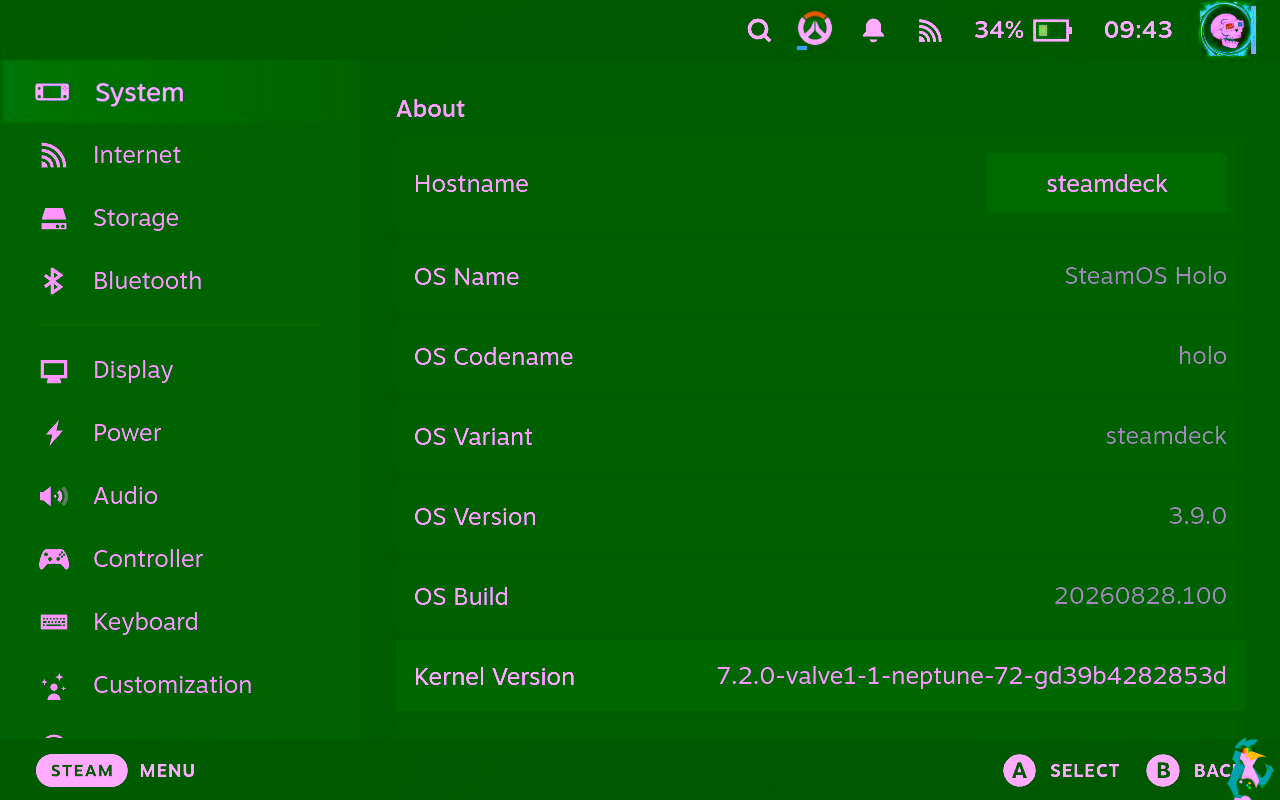The image size is (1280, 800).
Task: Click the Customization sparkle icon
Action: [53, 686]
